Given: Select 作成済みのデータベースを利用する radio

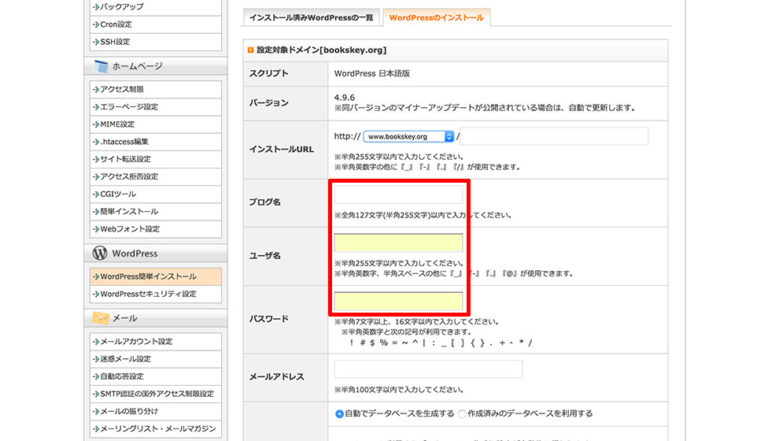Looking at the screenshot, I should click(461, 414).
